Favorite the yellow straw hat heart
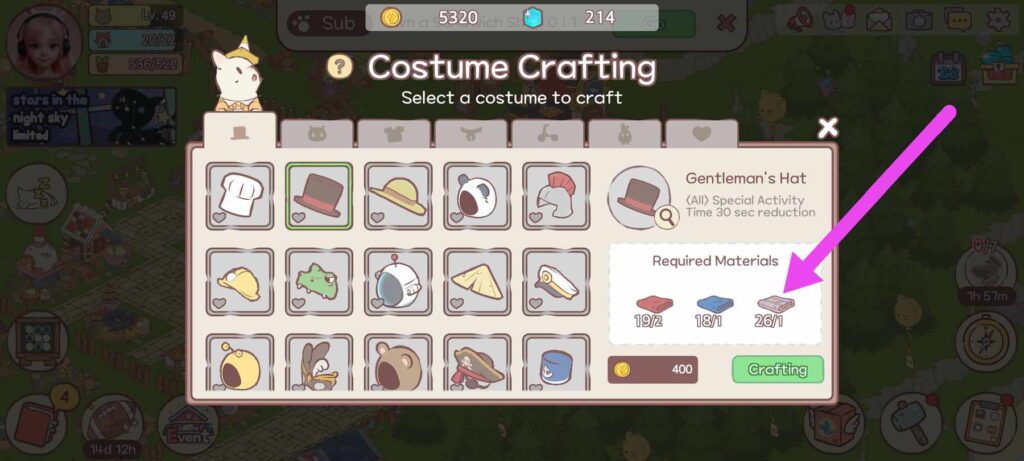Image resolution: width=1024 pixels, height=461 pixels. pyautogui.click(x=377, y=217)
